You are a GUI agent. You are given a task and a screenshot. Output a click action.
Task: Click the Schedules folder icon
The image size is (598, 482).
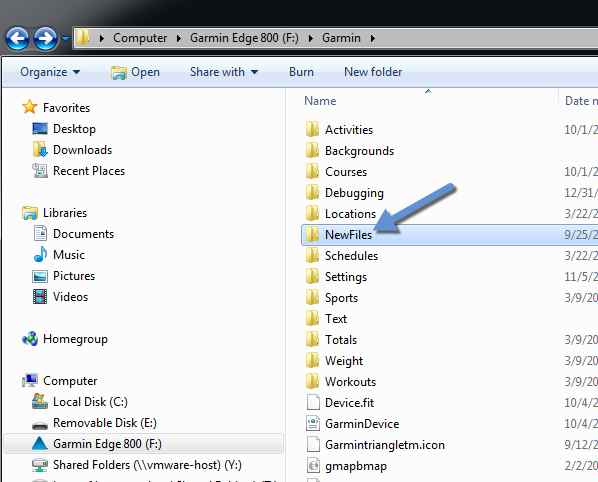point(312,255)
